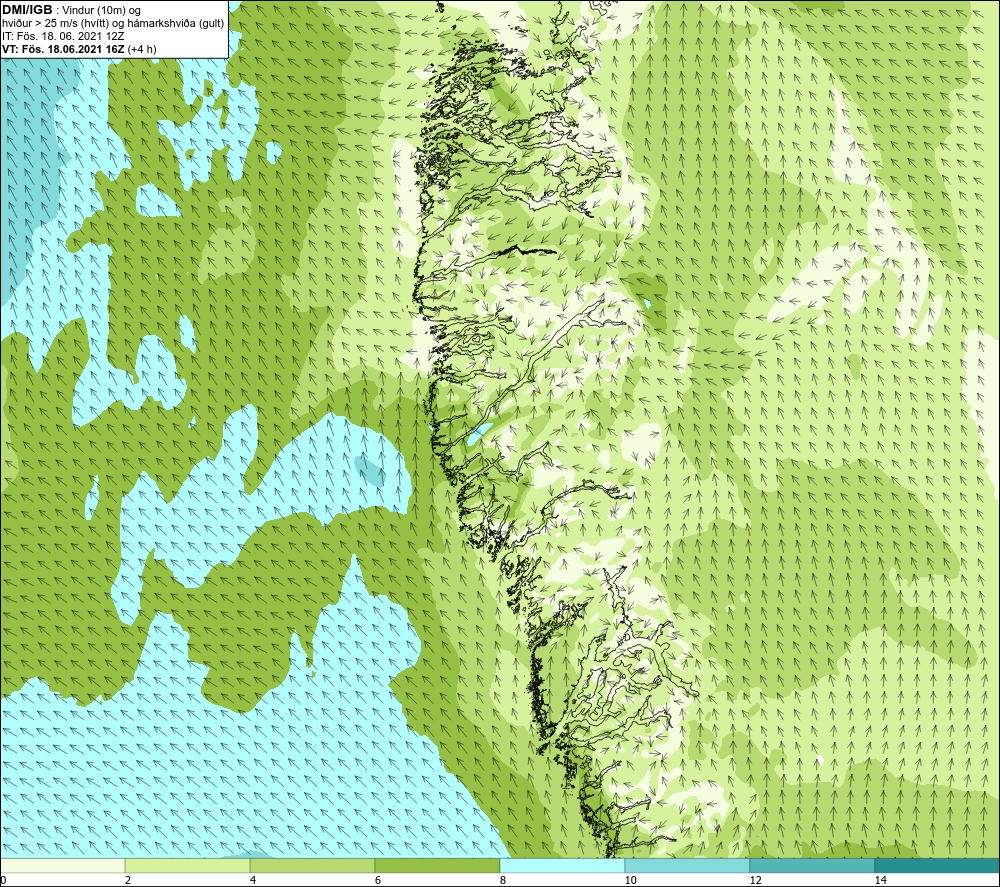Click the legend tick label '12'

pos(755,880)
